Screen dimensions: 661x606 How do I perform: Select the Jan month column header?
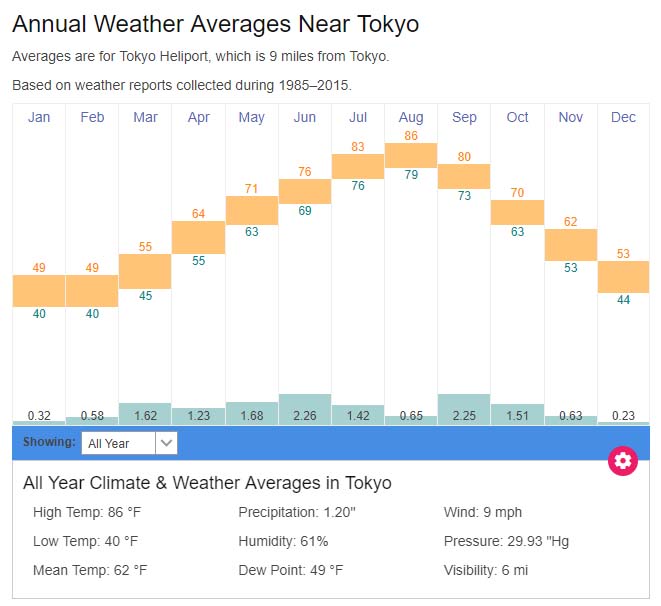[39, 118]
